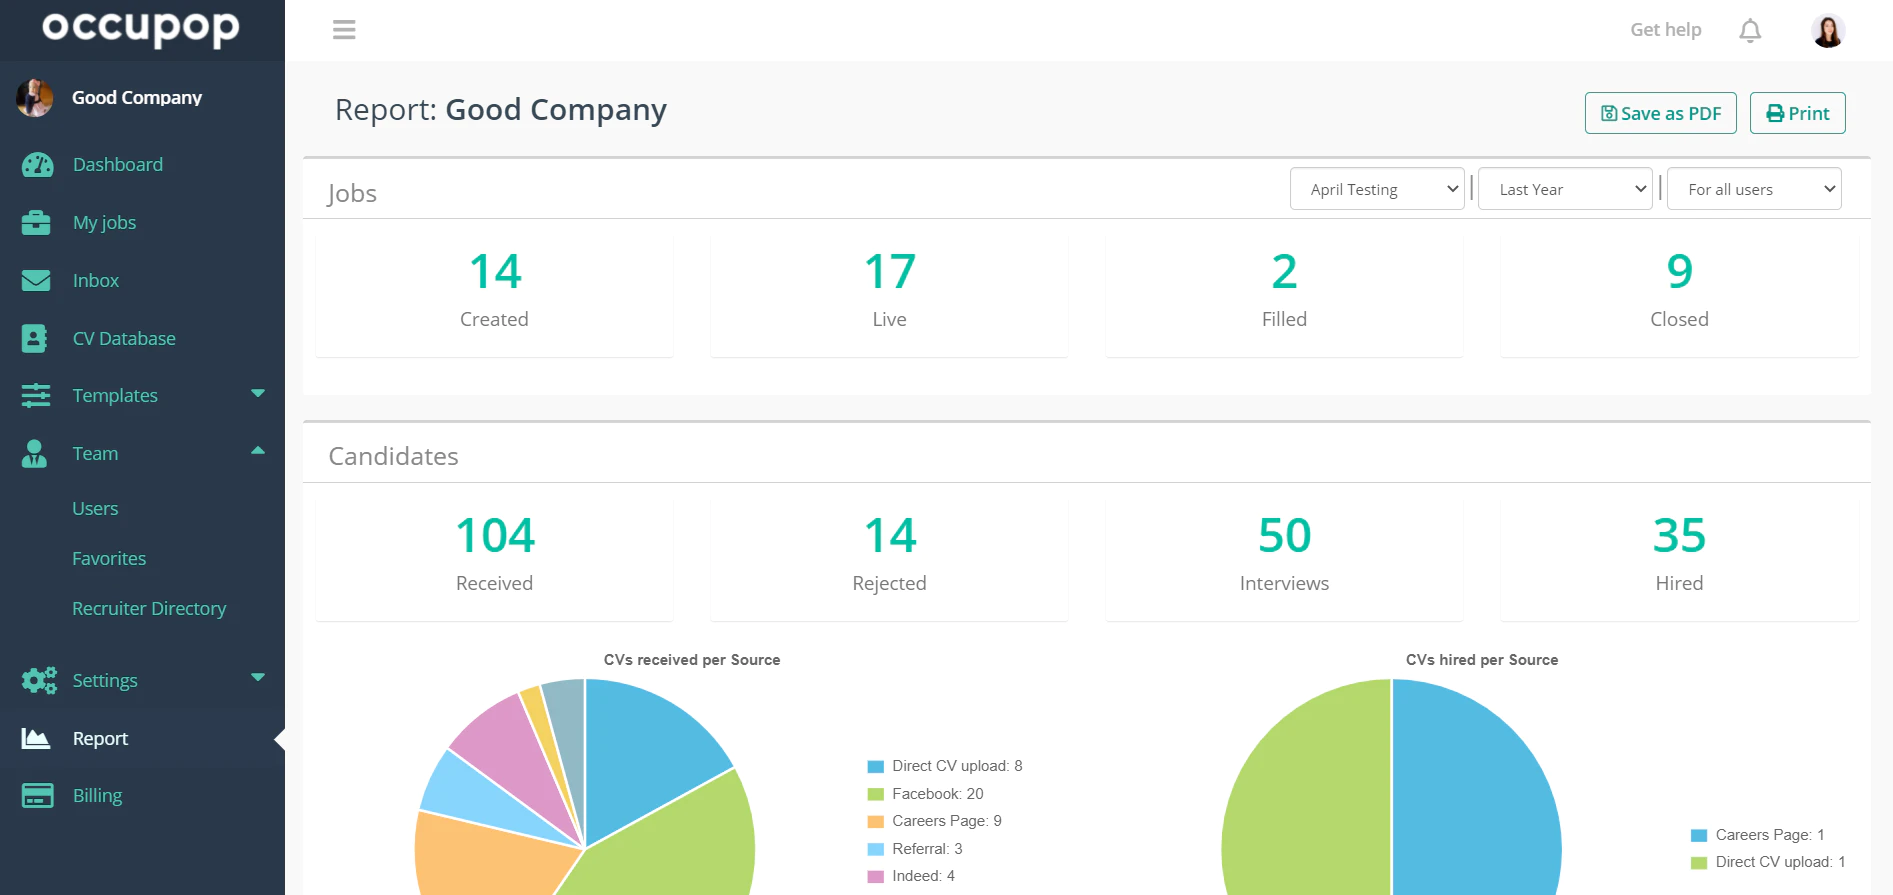Image resolution: width=1893 pixels, height=895 pixels.
Task: Click the My jobs briefcase icon
Action: [x=36, y=223]
